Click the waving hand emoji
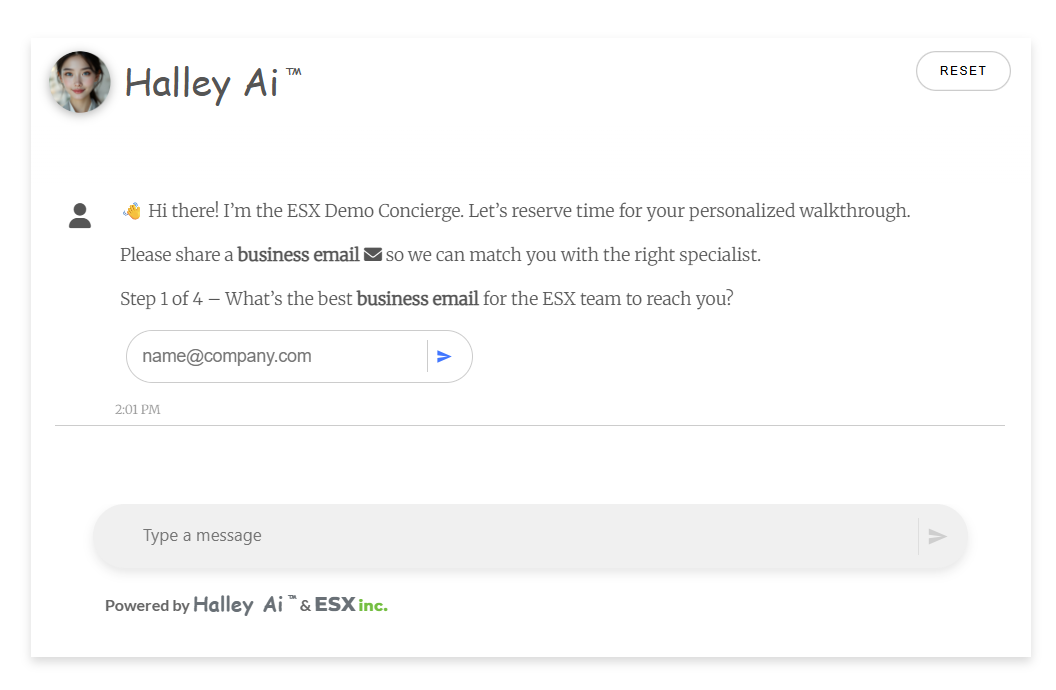Screen dimensions: 1056x690 [x=131, y=211]
